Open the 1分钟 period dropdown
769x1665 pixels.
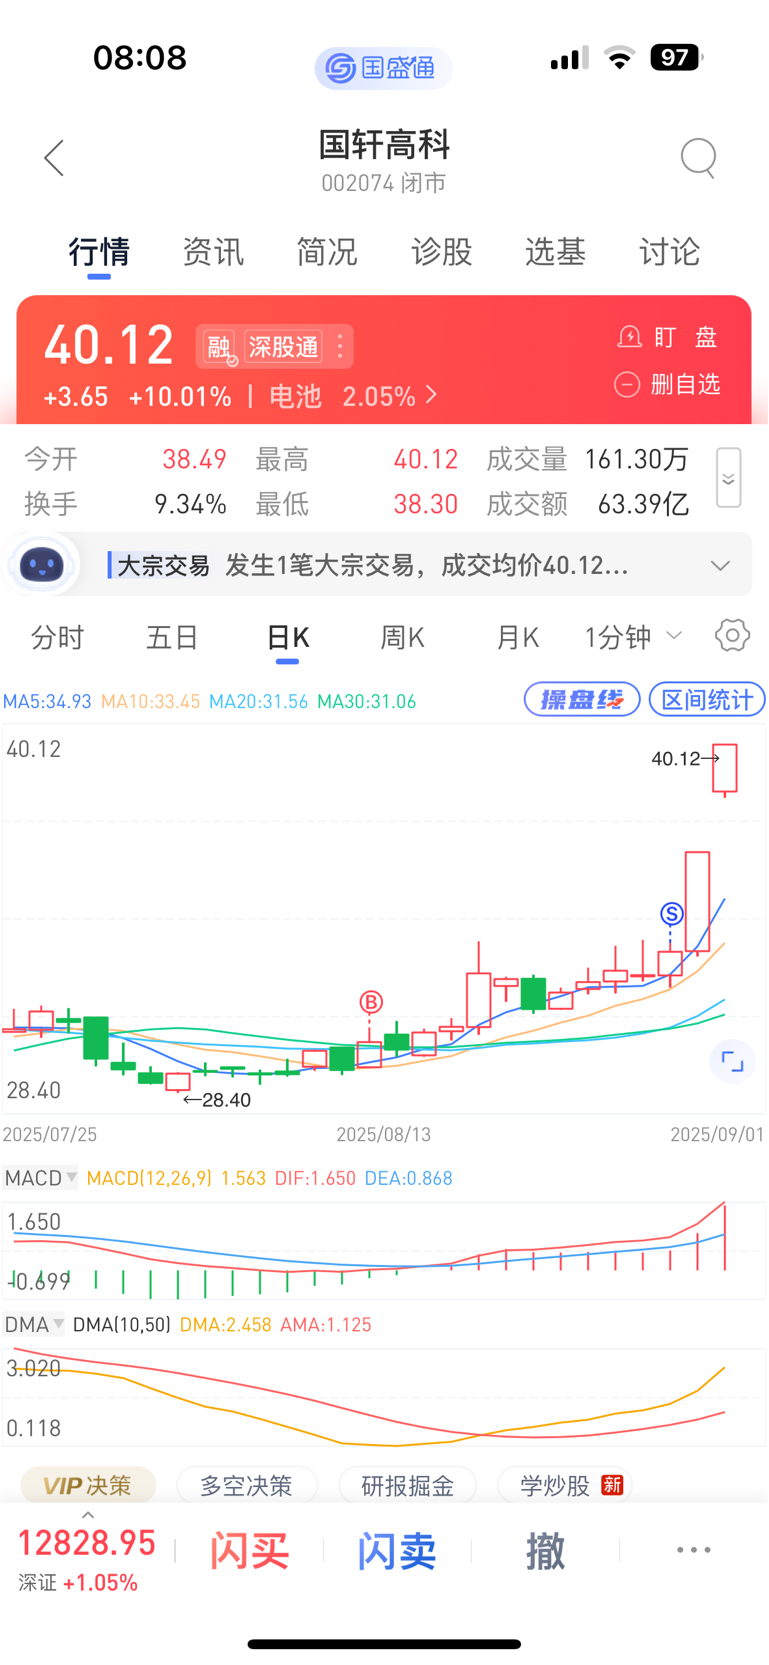click(x=633, y=637)
